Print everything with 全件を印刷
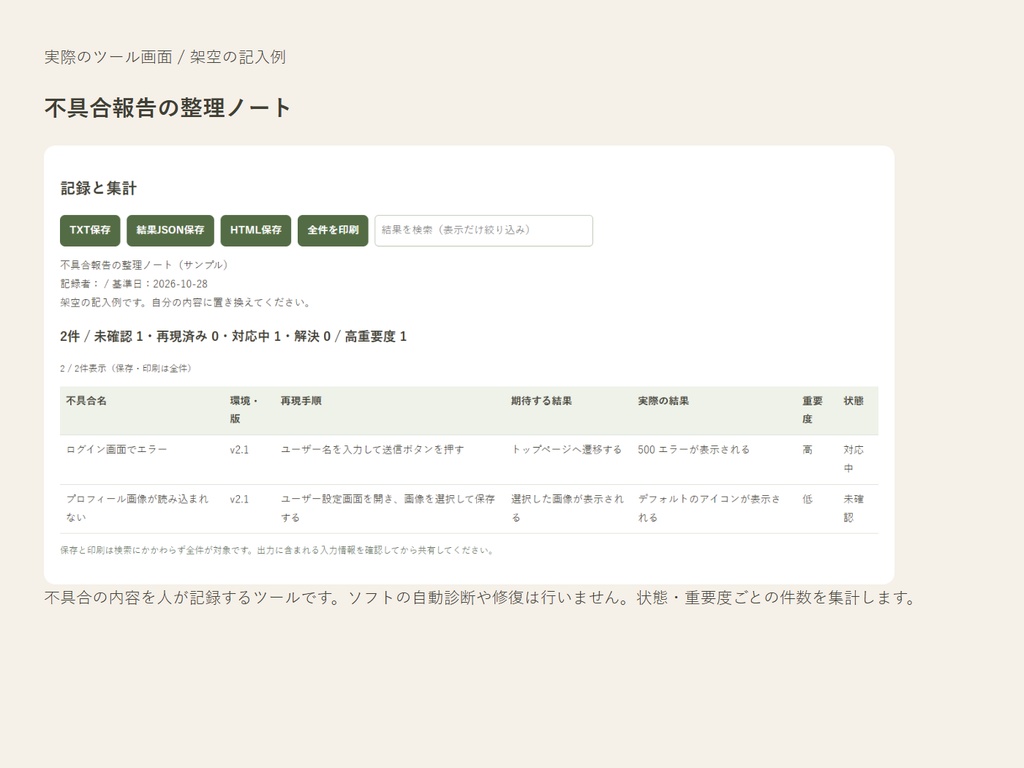This screenshot has width=1024, height=768. [x=333, y=231]
